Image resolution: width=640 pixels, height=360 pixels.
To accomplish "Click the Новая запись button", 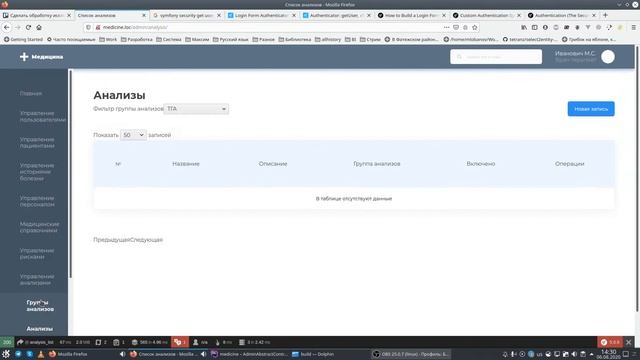I will coord(591,109).
